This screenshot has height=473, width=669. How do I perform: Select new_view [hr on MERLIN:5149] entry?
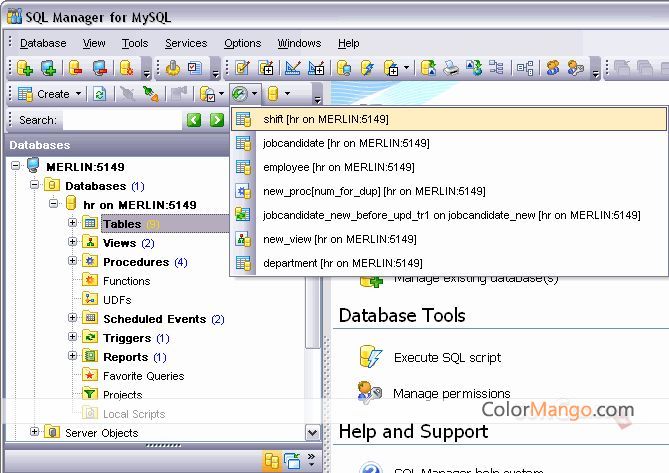point(449,239)
